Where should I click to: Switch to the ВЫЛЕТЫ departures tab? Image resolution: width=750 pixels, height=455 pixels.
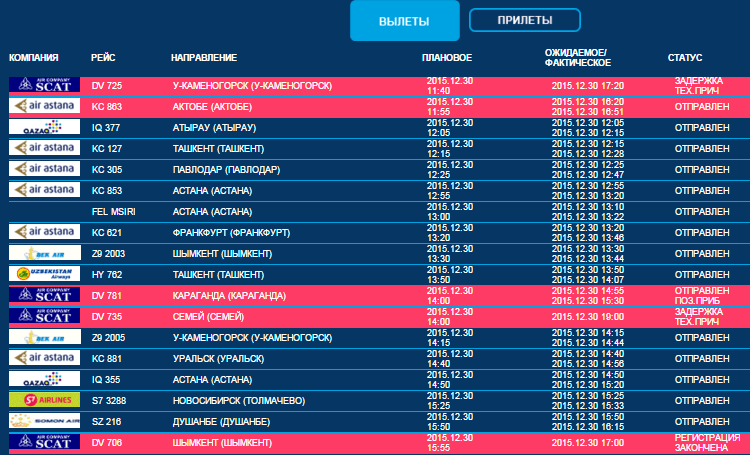pos(404,21)
